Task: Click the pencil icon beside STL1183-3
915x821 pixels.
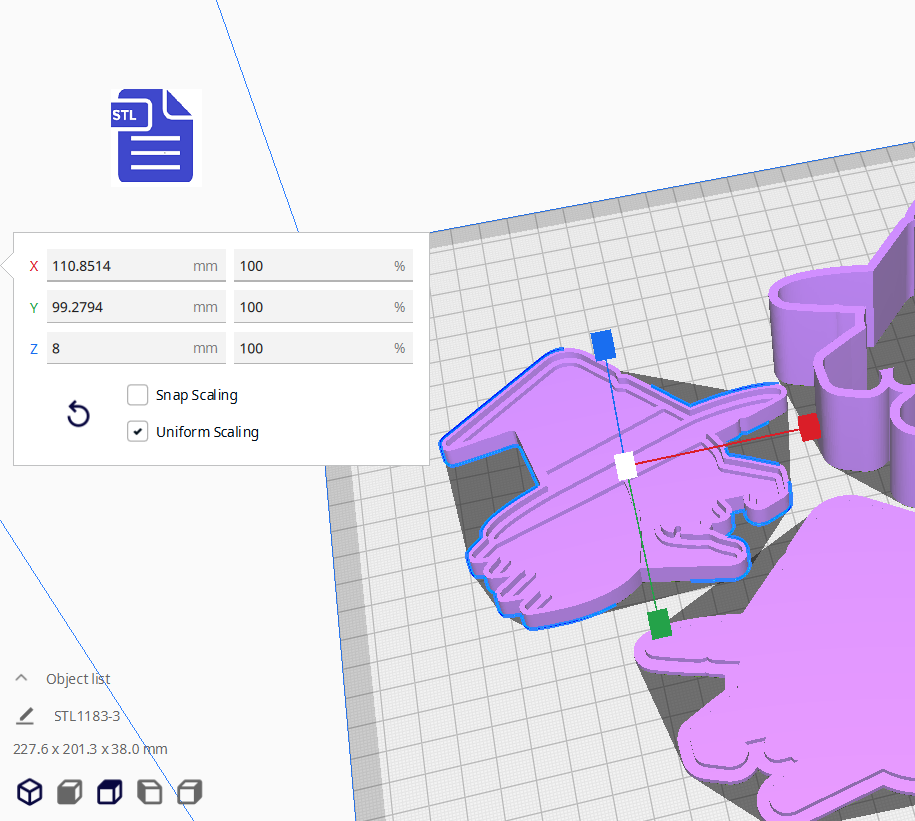Action: coord(25,716)
